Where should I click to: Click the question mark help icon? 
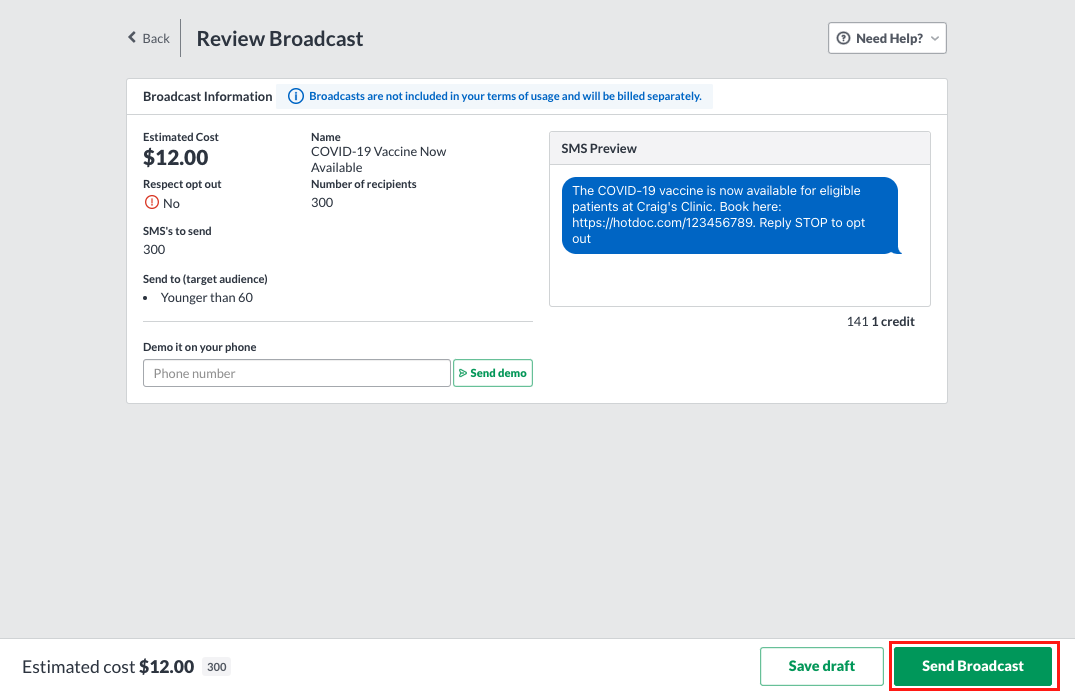click(843, 38)
